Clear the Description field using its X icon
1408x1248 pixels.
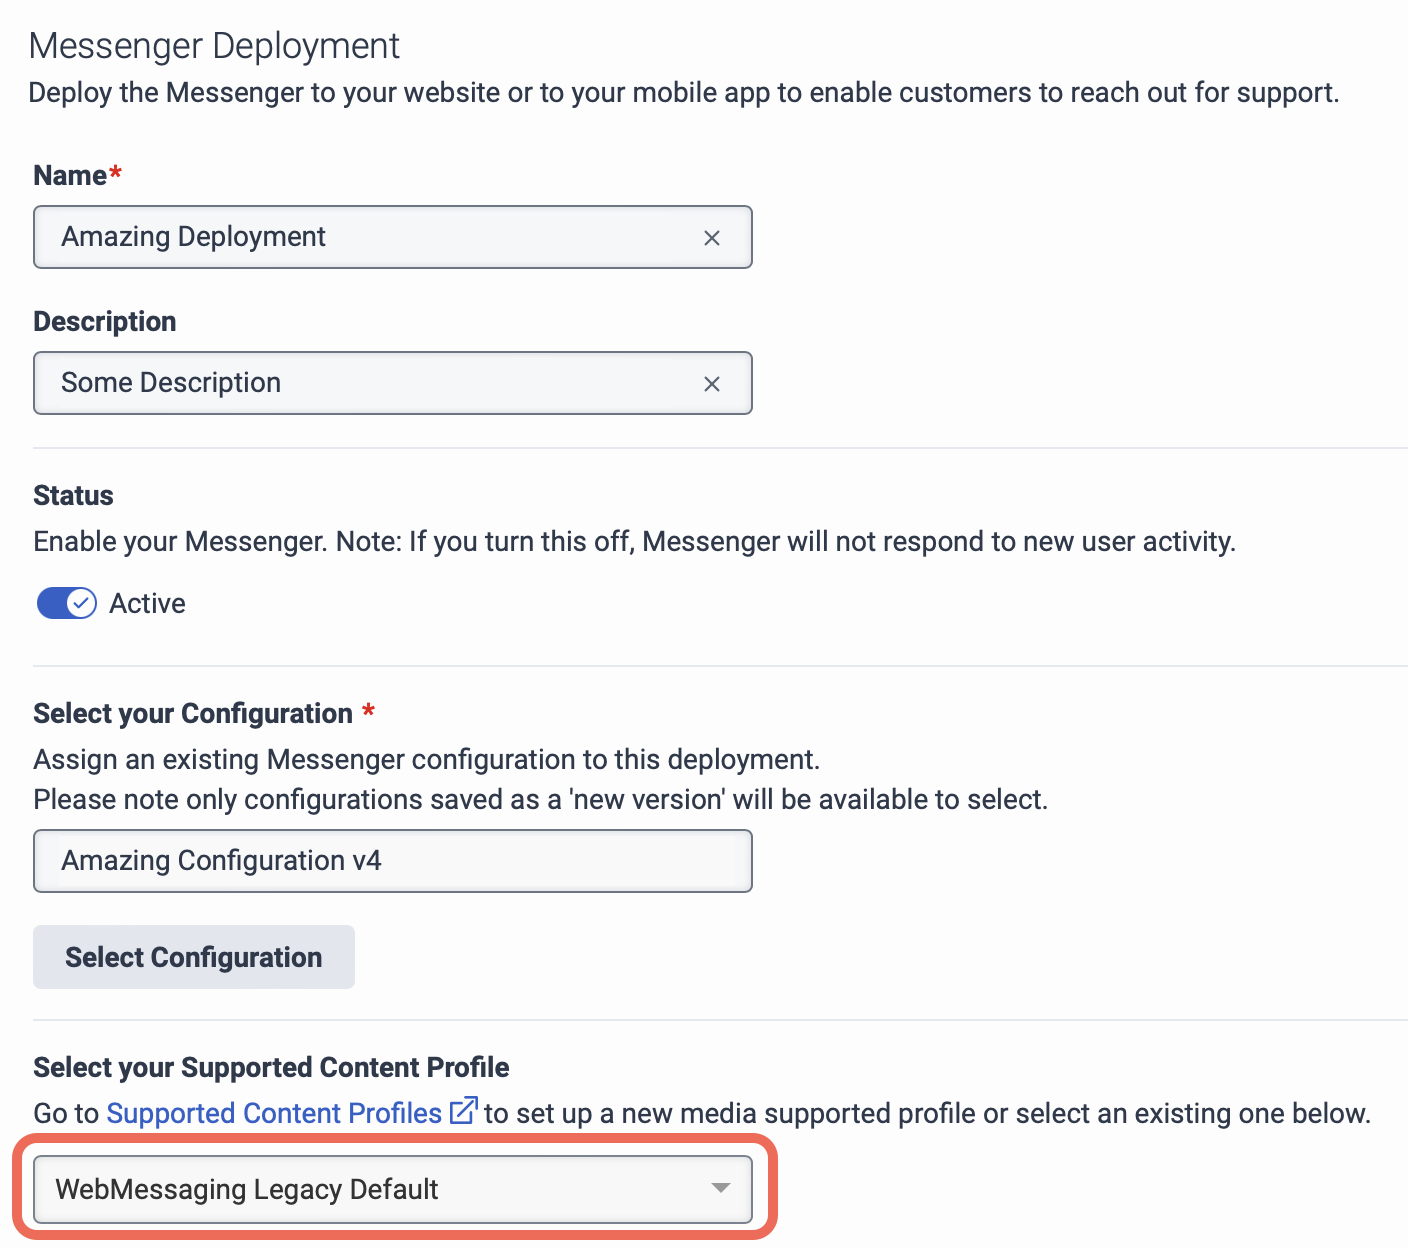click(711, 384)
